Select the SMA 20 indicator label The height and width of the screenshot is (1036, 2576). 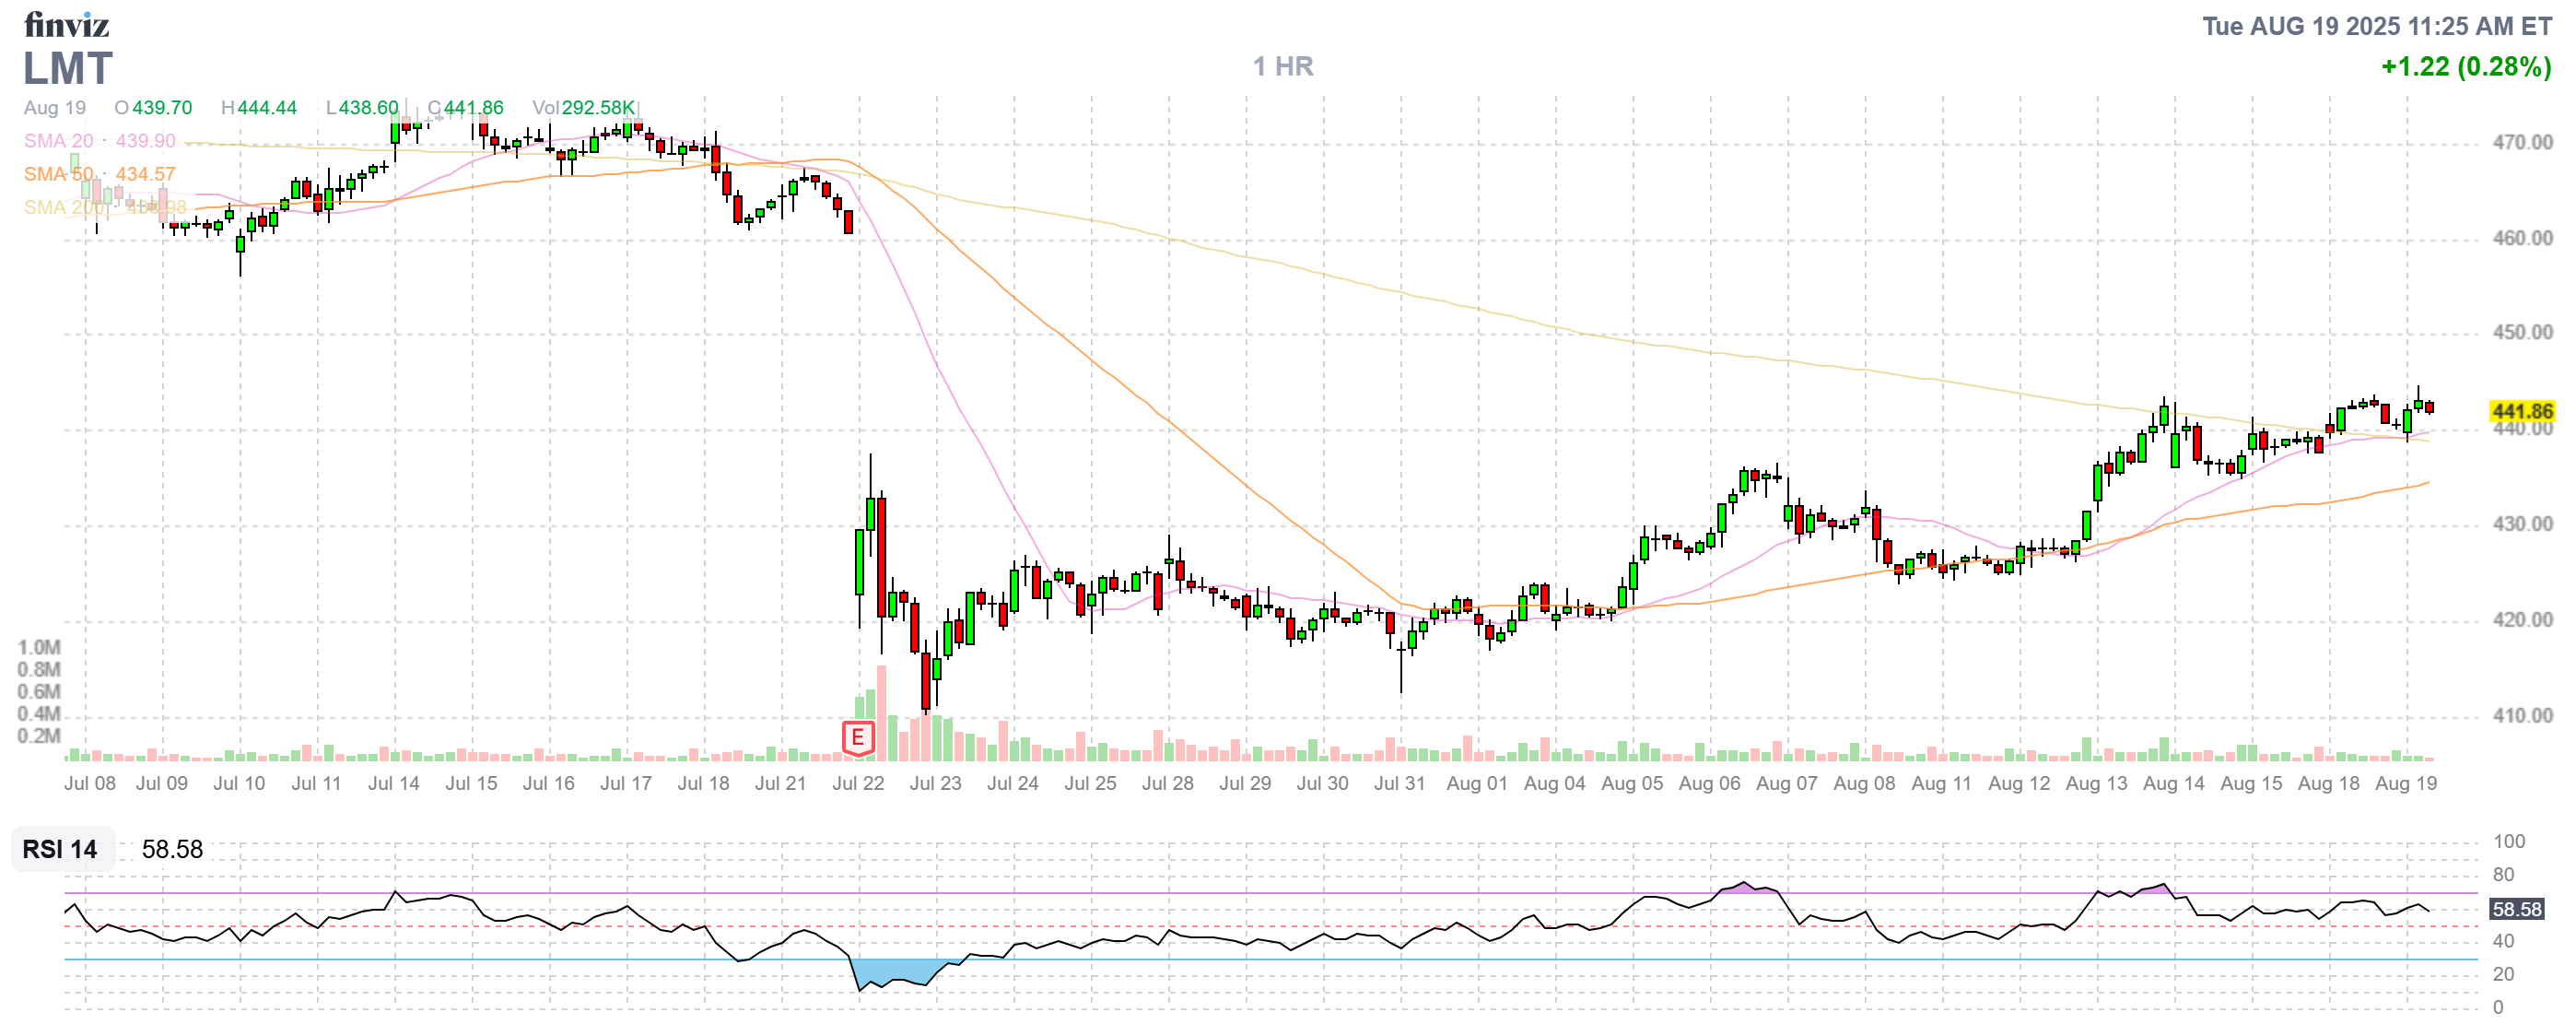pos(58,141)
